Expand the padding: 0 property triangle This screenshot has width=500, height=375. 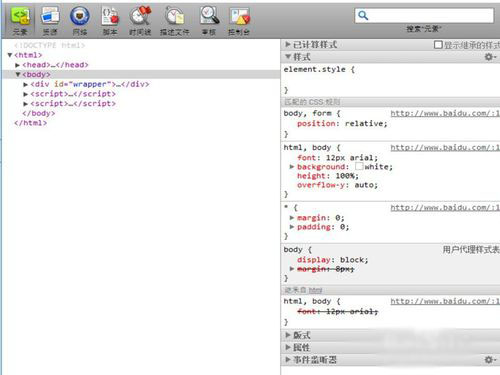click(292, 227)
